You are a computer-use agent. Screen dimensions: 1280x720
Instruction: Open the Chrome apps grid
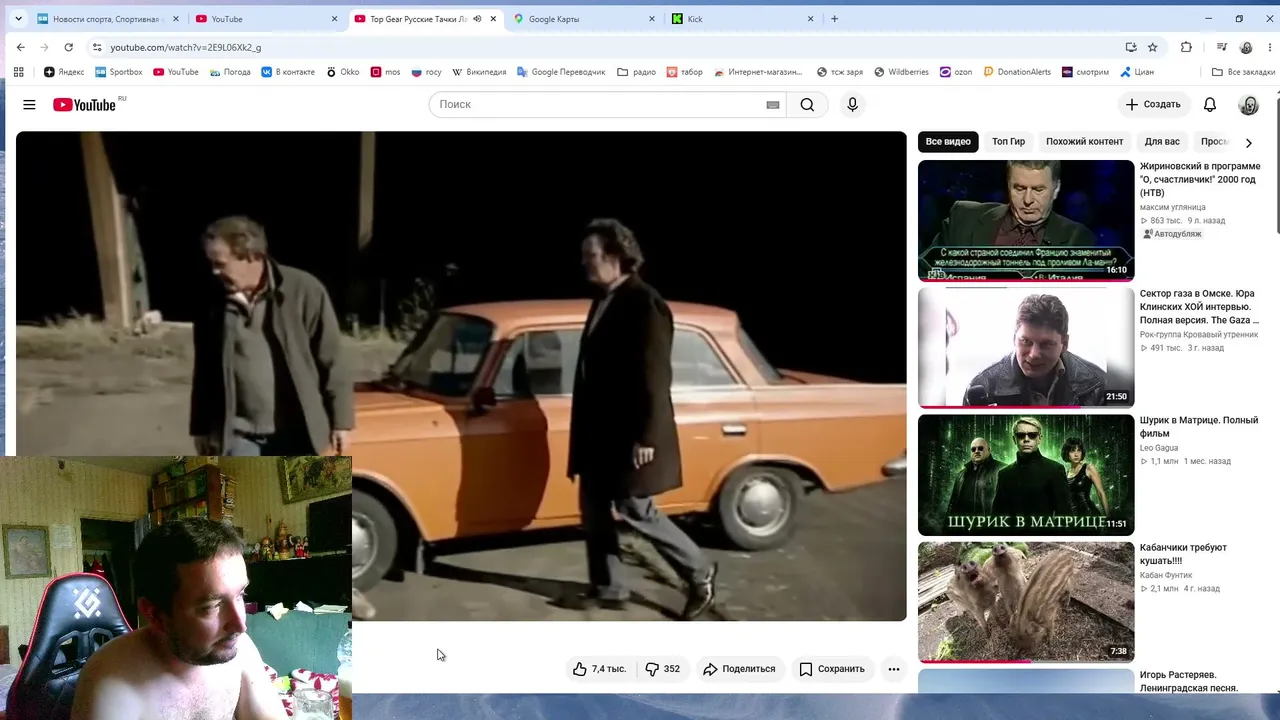pyautogui.click(x=18, y=72)
